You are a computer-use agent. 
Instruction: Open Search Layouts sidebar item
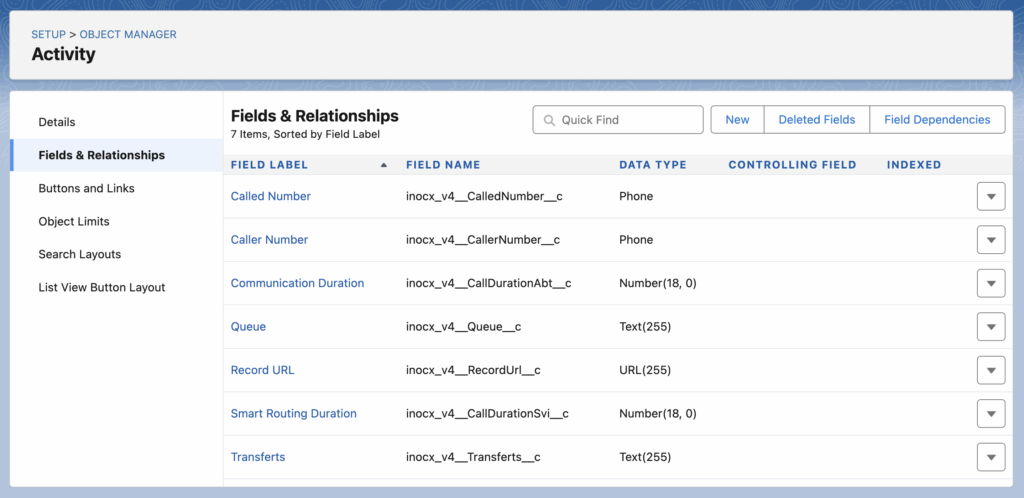[80, 254]
